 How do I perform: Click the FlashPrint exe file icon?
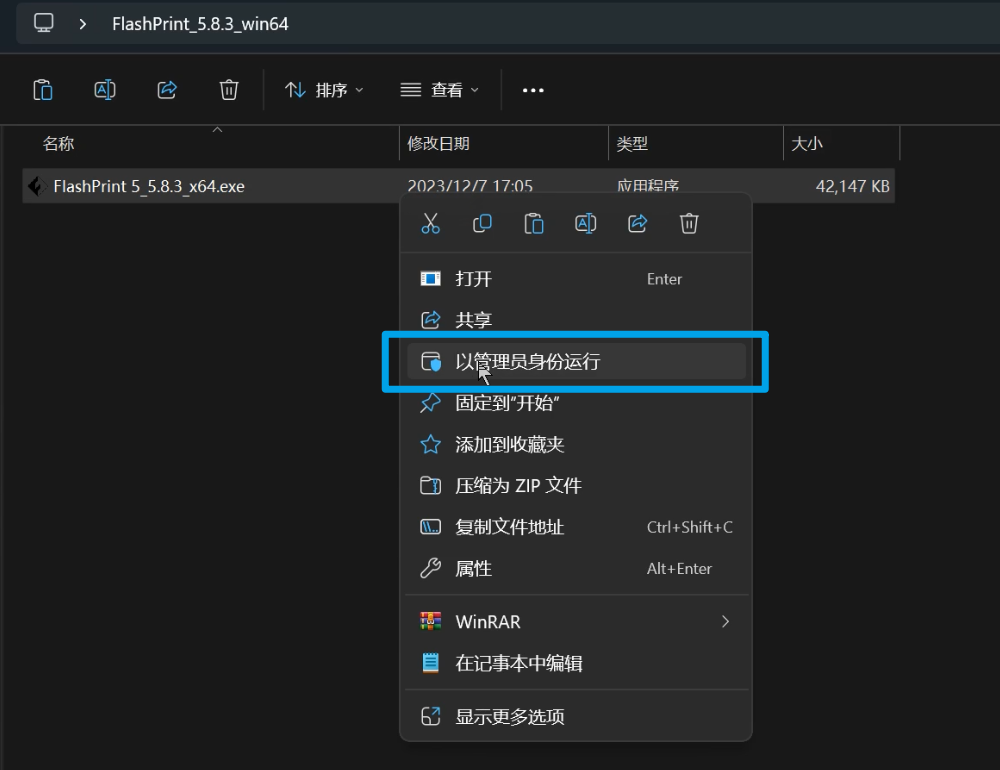[x=36, y=186]
